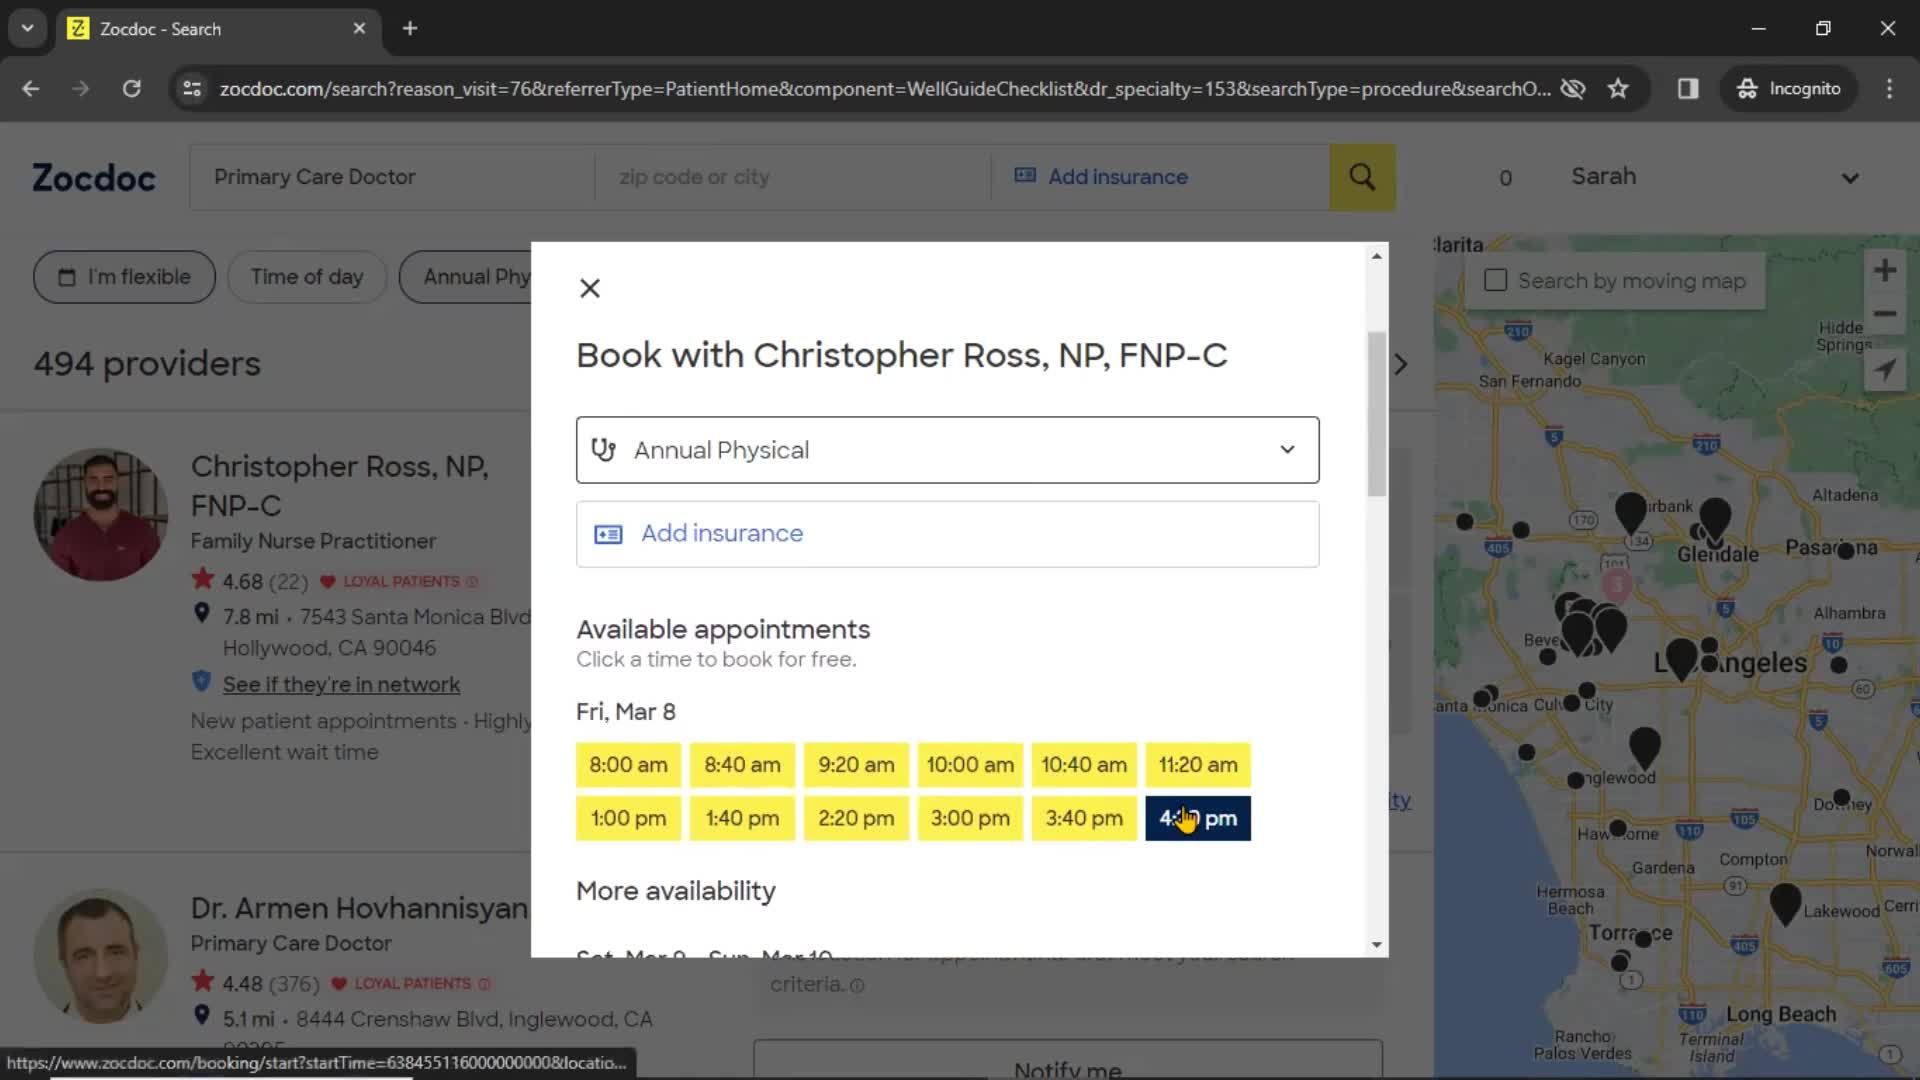Click the info icon next to criteria text
Image resolution: width=1920 pixels, height=1080 pixels.
coord(857,986)
